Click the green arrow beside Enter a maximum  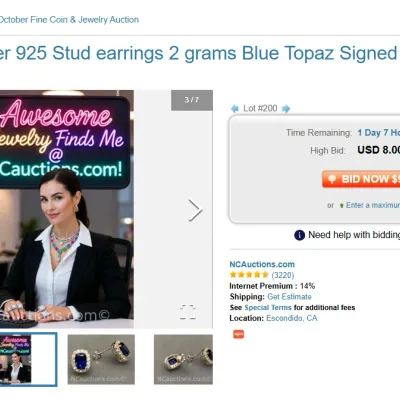(x=341, y=205)
